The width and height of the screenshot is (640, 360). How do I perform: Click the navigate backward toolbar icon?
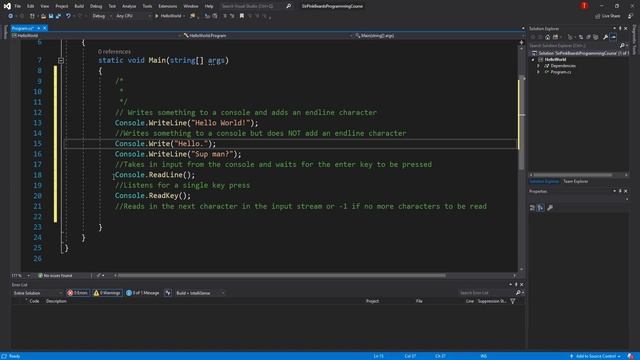pos(10,16)
